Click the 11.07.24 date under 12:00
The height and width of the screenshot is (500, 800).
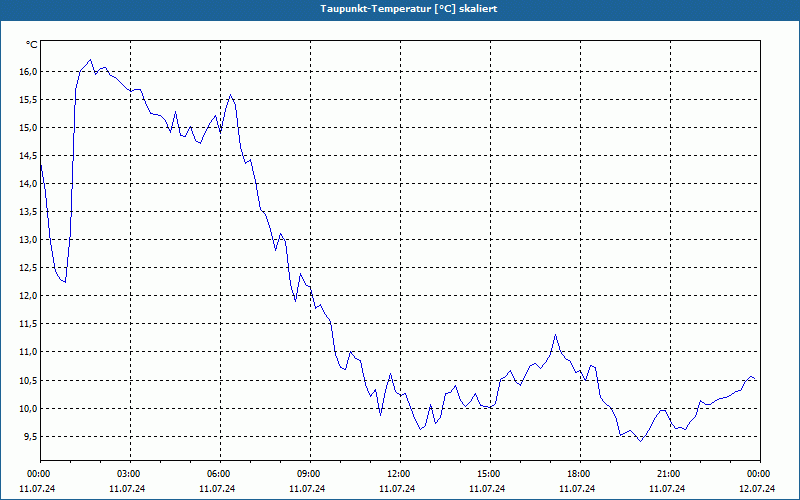click(x=397, y=489)
